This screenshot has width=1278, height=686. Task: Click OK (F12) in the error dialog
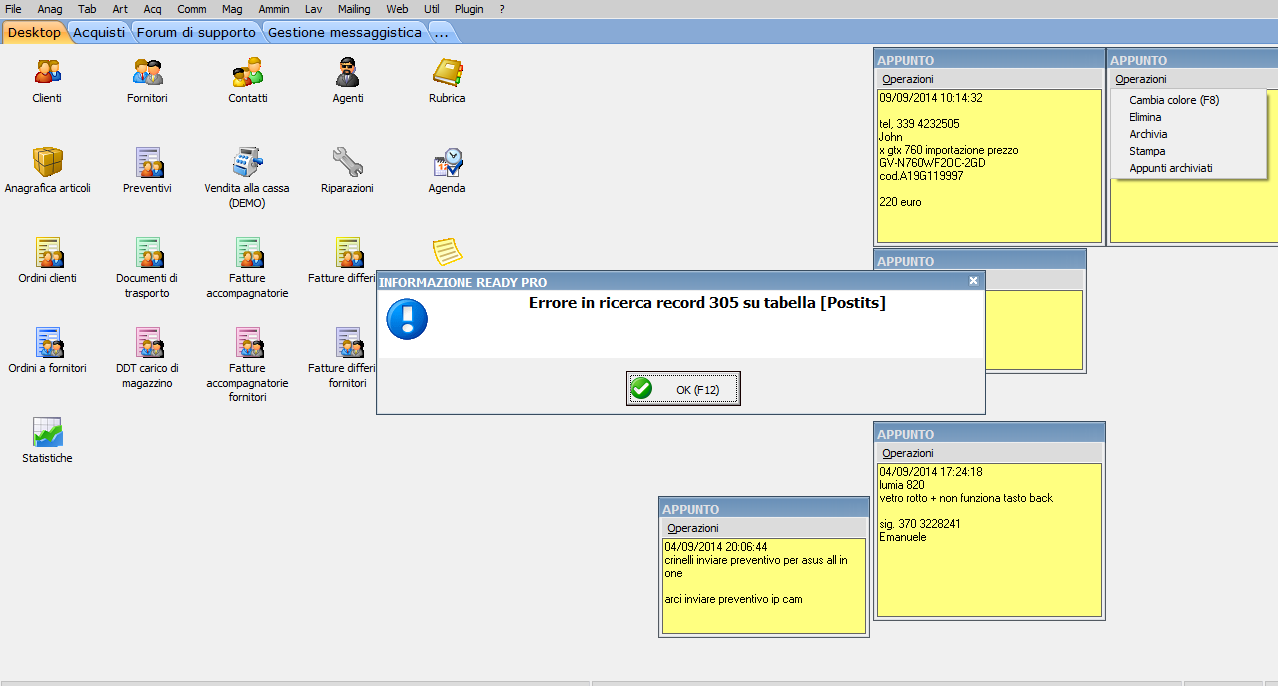[683, 389]
